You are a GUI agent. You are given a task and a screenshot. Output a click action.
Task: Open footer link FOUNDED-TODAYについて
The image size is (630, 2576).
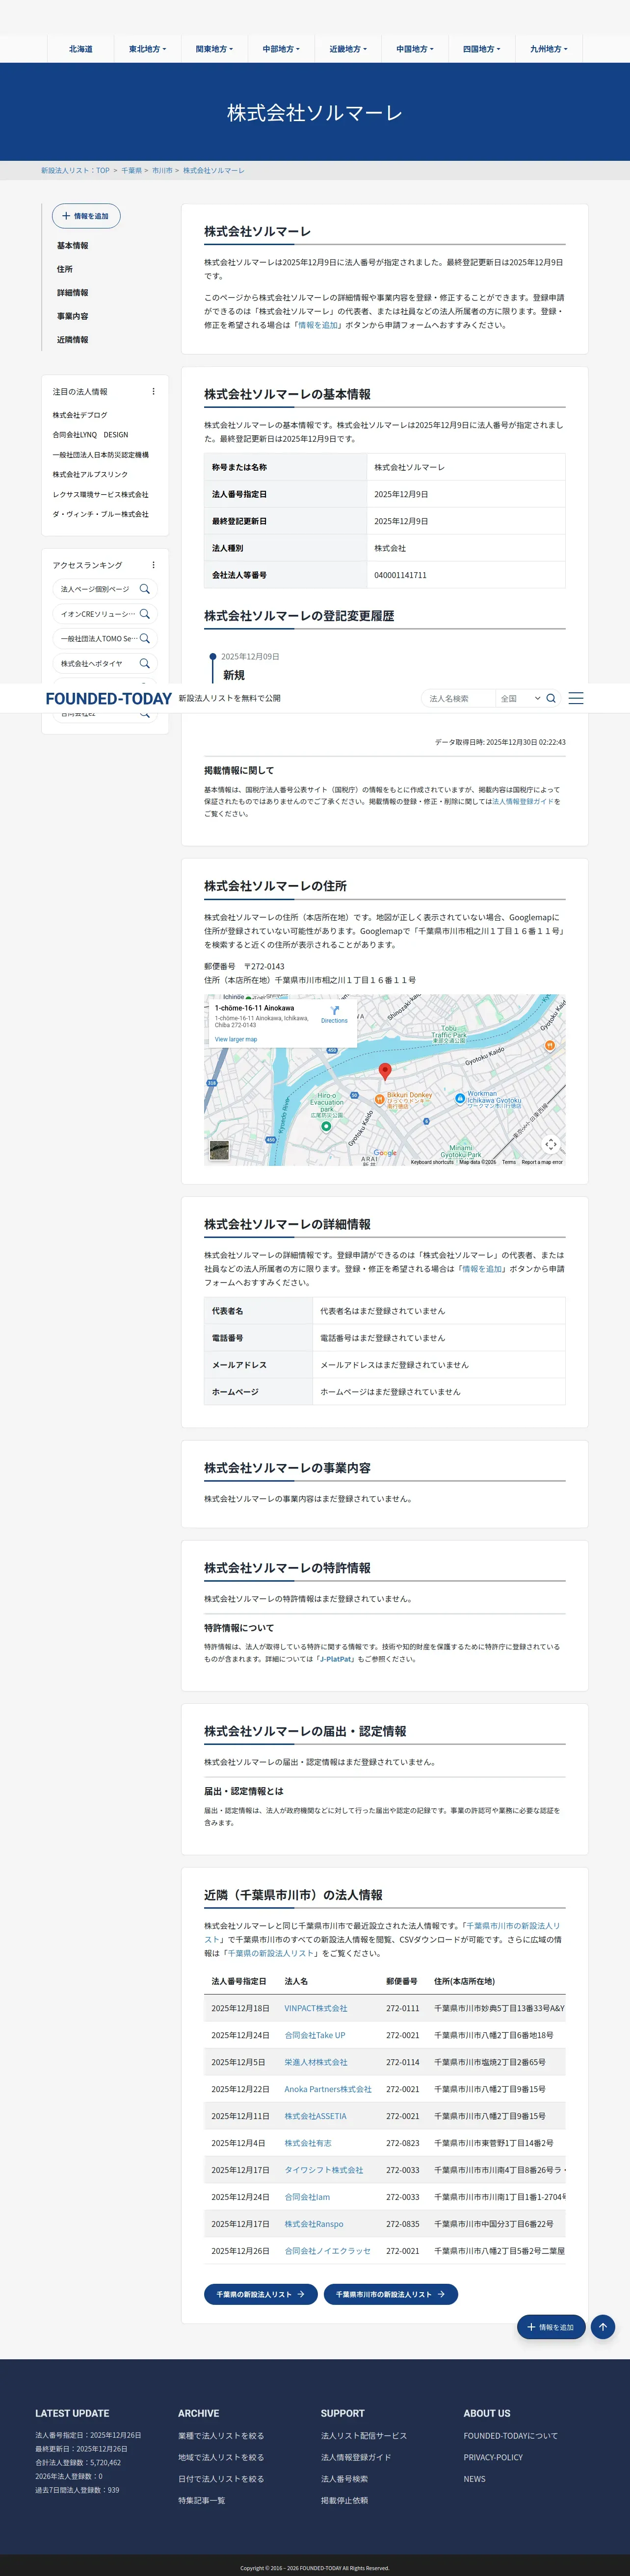tap(511, 2436)
